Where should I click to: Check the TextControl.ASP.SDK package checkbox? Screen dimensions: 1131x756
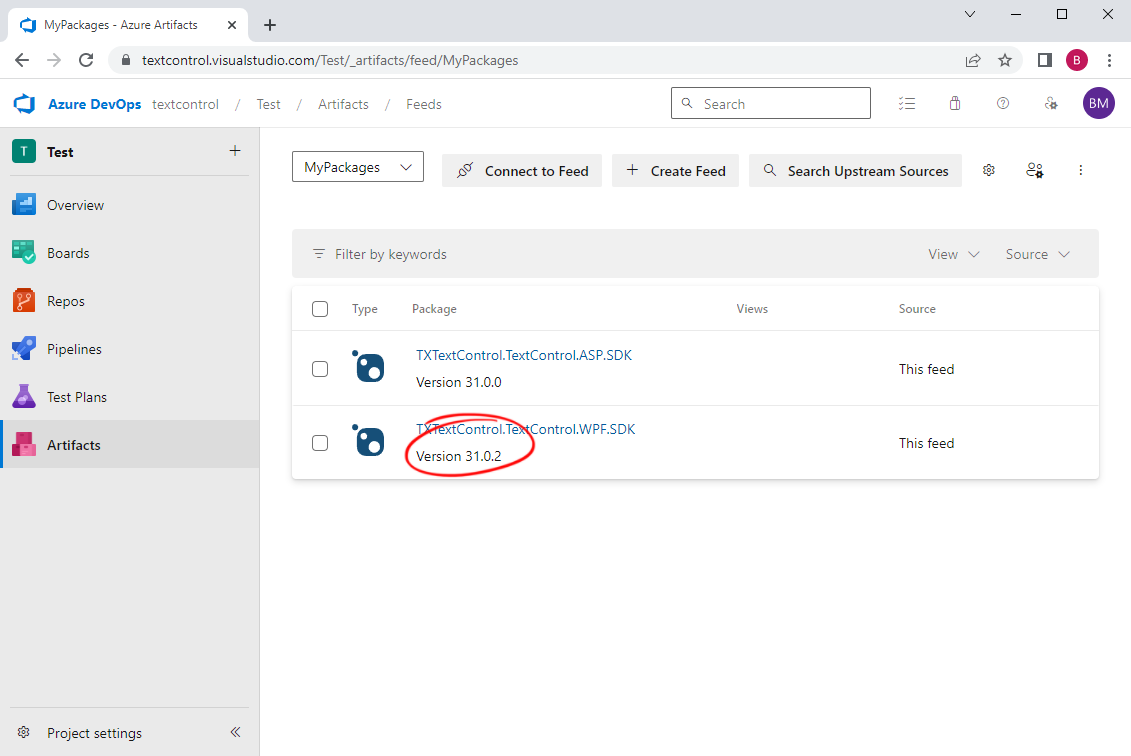pyautogui.click(x=320, y=369)
